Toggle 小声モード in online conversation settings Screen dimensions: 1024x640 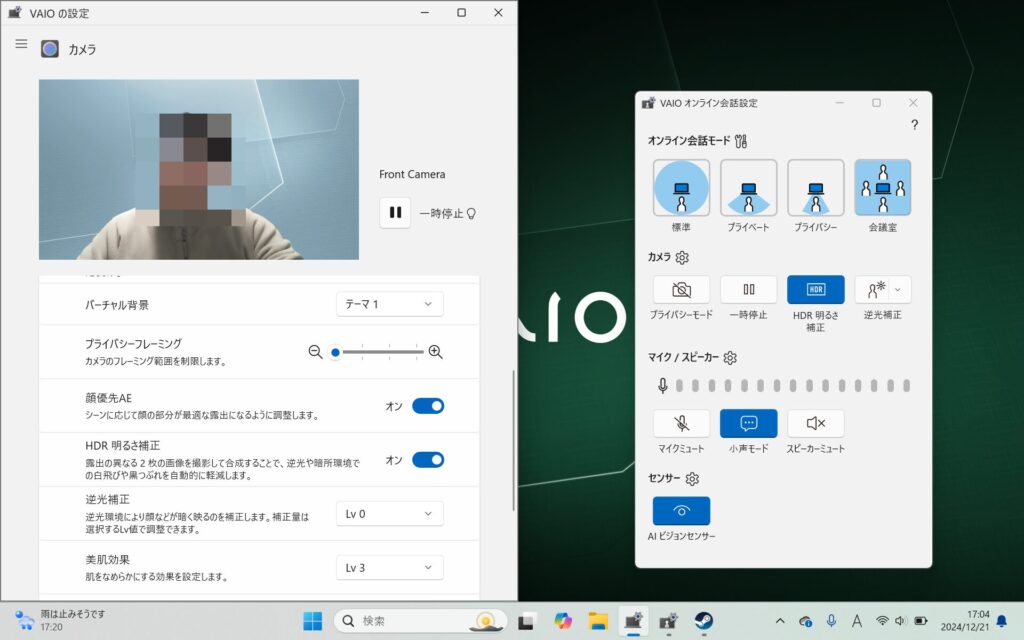coord(748,423)
